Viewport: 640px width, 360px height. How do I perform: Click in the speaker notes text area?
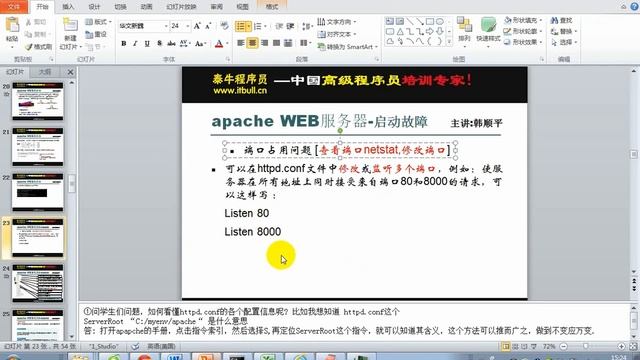(x=354, y=322)
